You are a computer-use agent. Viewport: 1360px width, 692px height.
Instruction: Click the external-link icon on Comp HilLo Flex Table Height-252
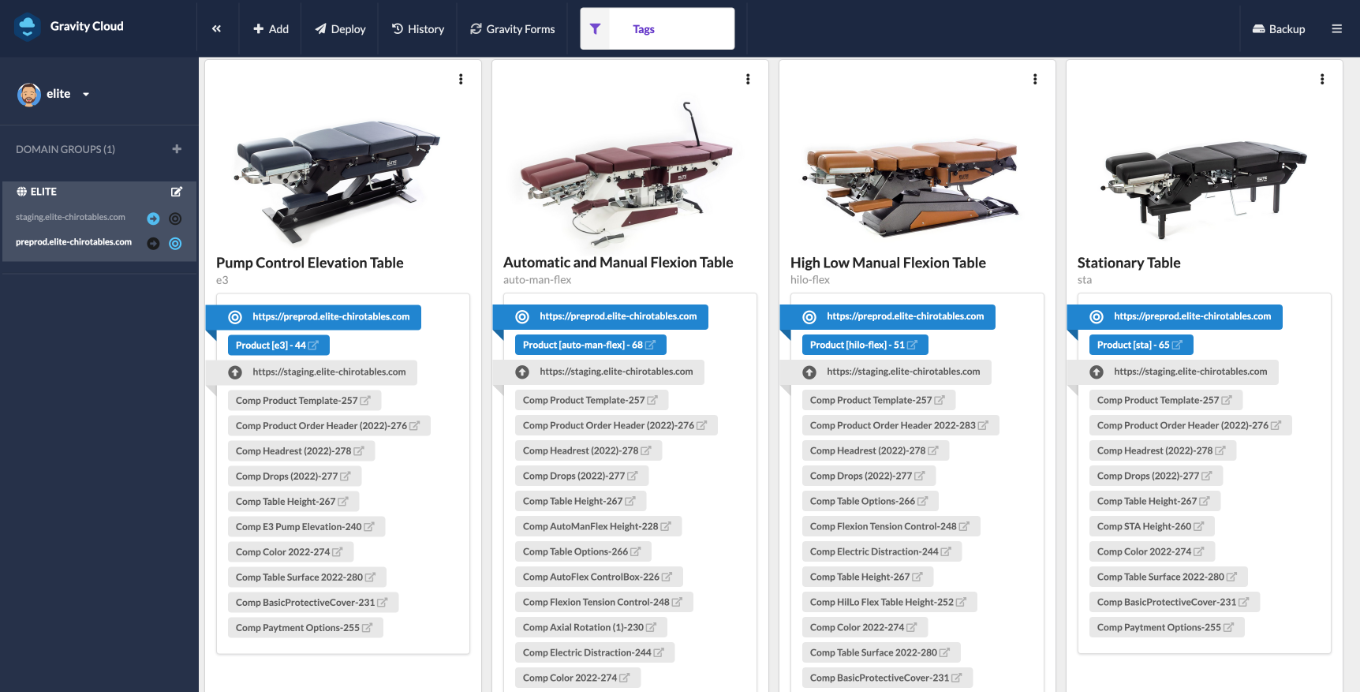[x=961, y=603]
